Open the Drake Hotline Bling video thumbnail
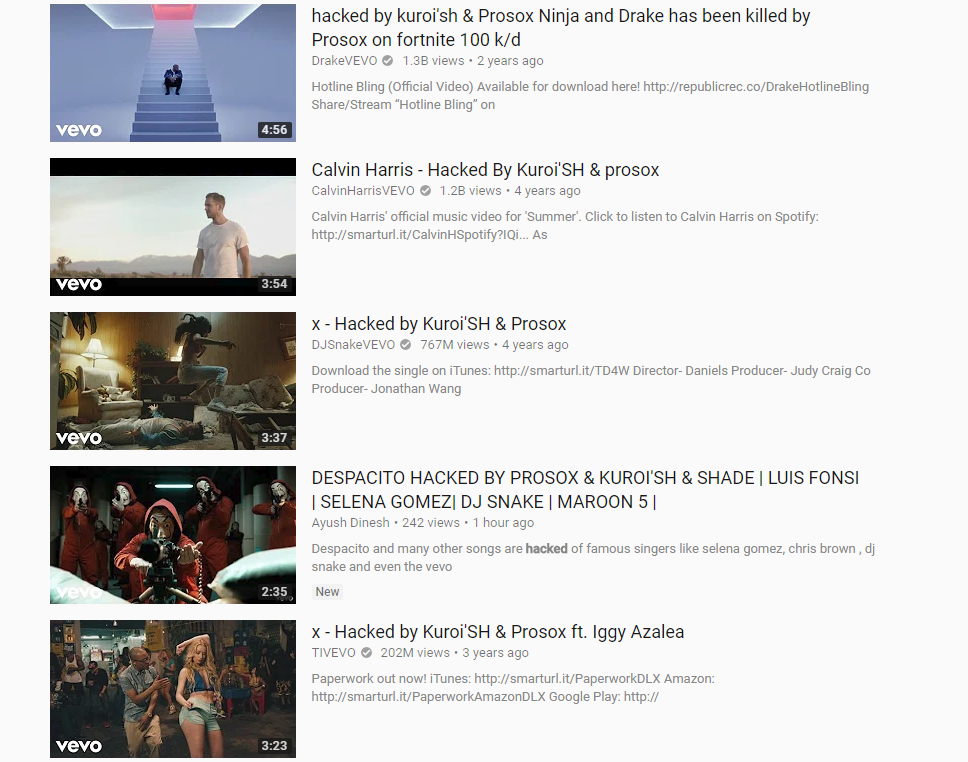 tap(173, 73)
